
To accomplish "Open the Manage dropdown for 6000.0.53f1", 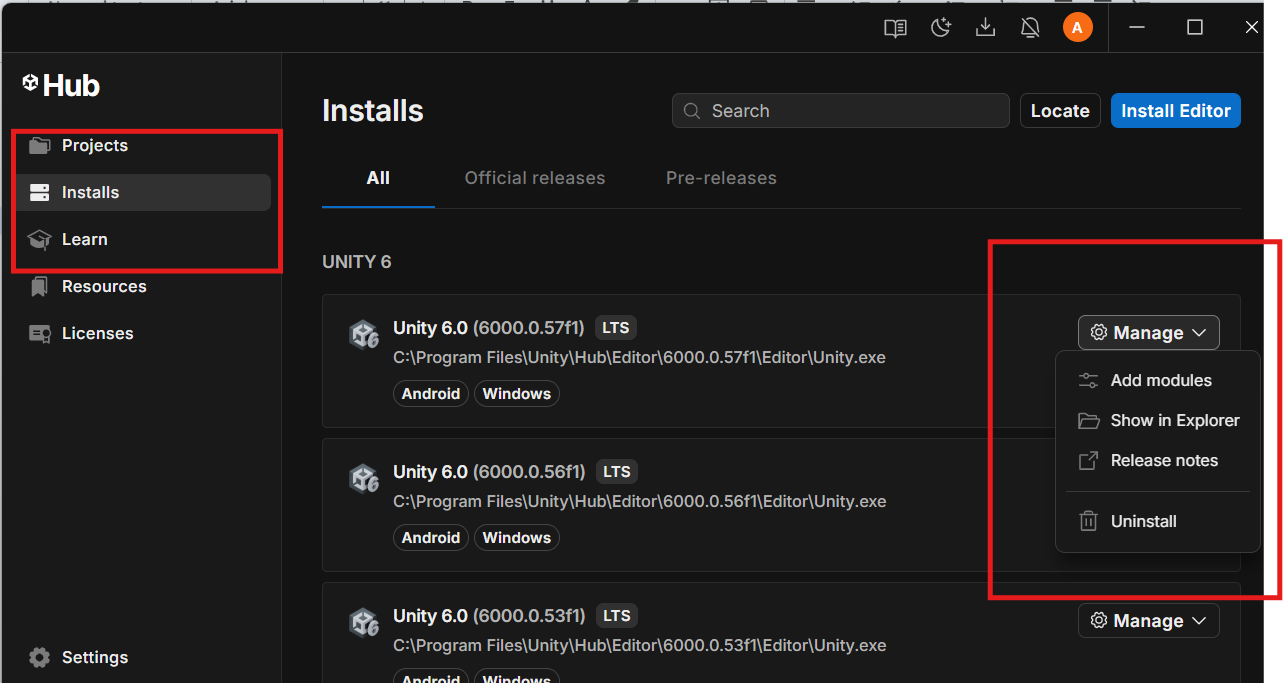I will click(1149, 621).
